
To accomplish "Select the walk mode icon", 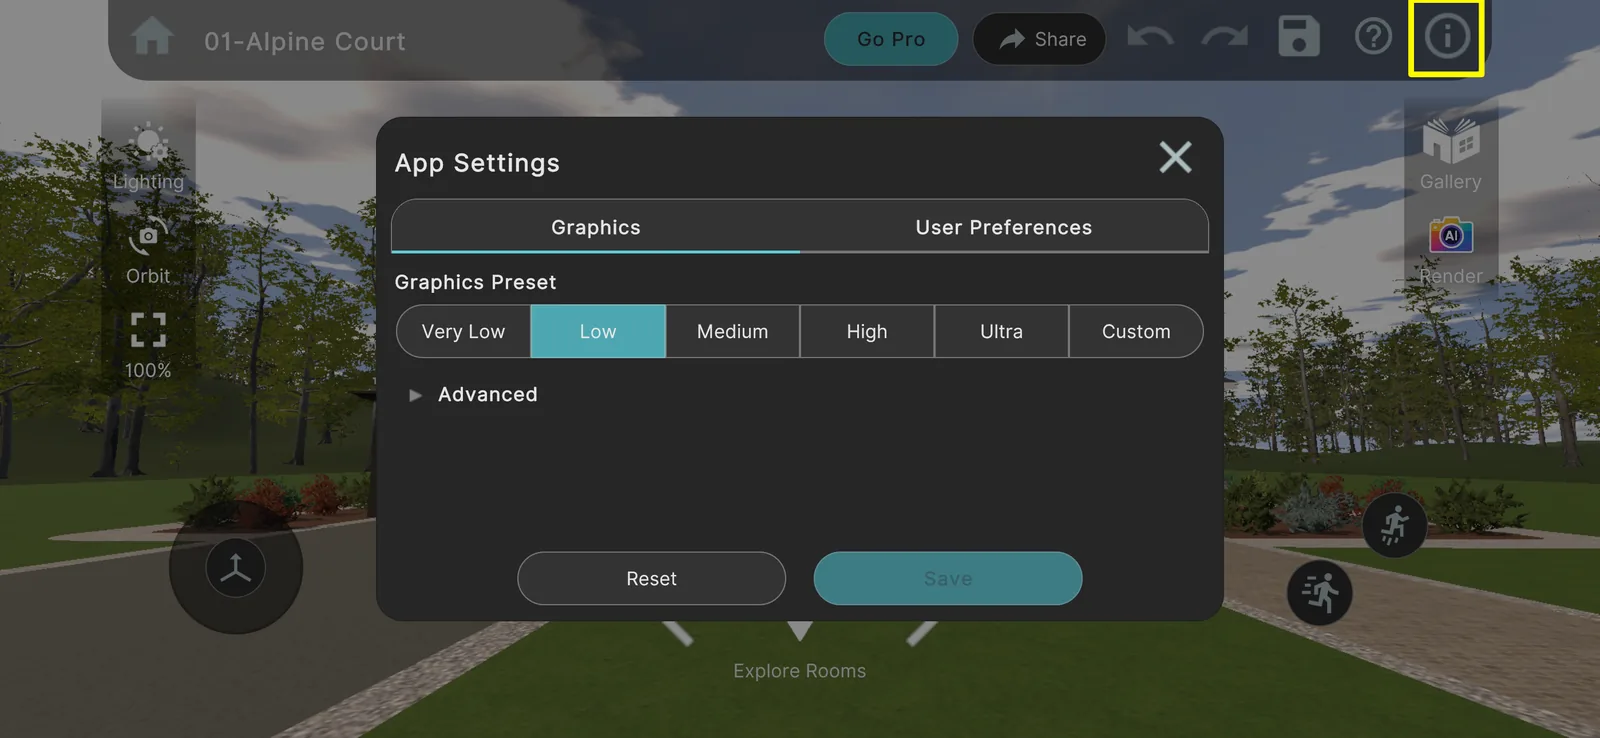I will click(1394, 525).
